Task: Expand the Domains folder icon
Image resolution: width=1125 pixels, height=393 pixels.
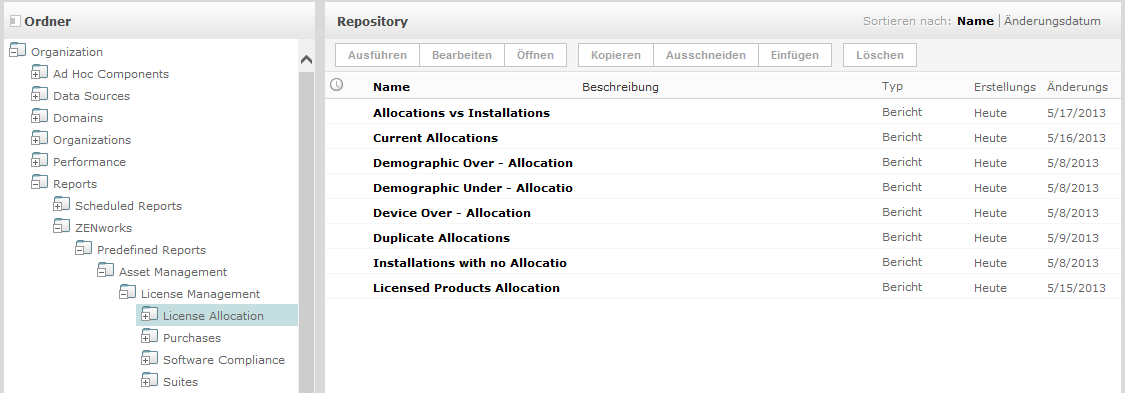Action: coord(39,118)
